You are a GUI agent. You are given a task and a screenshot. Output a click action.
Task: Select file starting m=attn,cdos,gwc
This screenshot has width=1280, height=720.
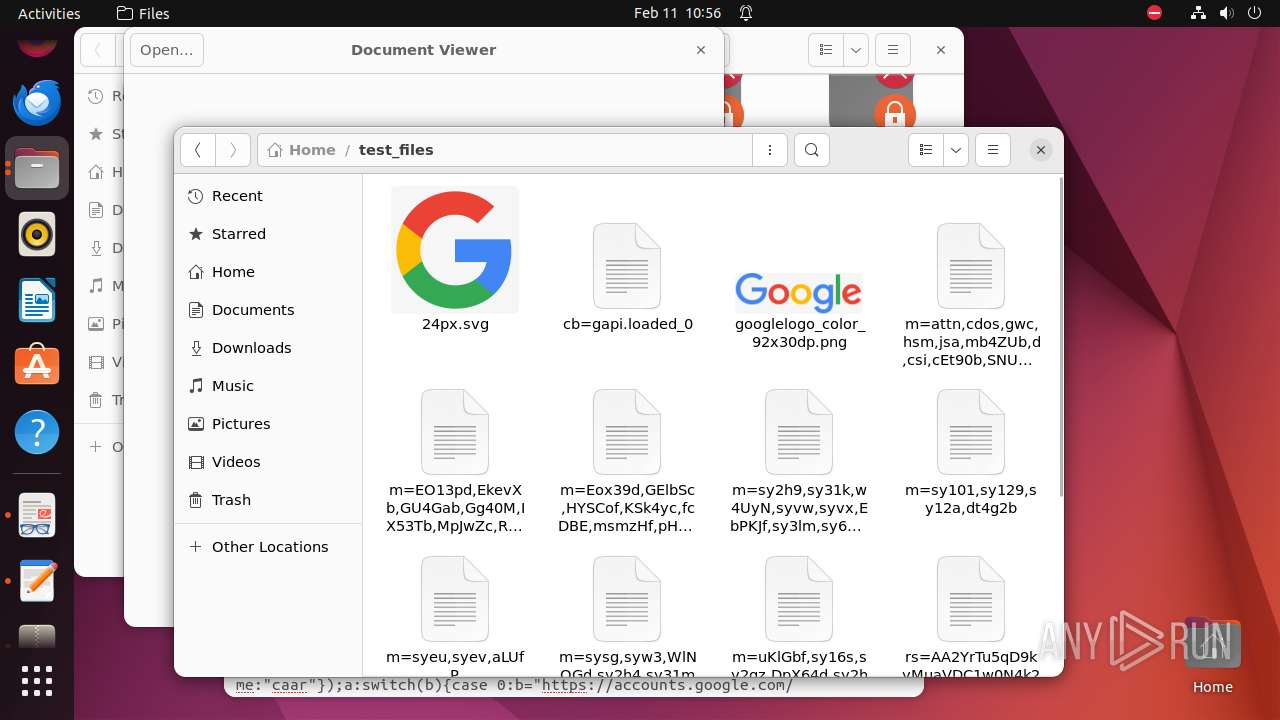[971, 294]
